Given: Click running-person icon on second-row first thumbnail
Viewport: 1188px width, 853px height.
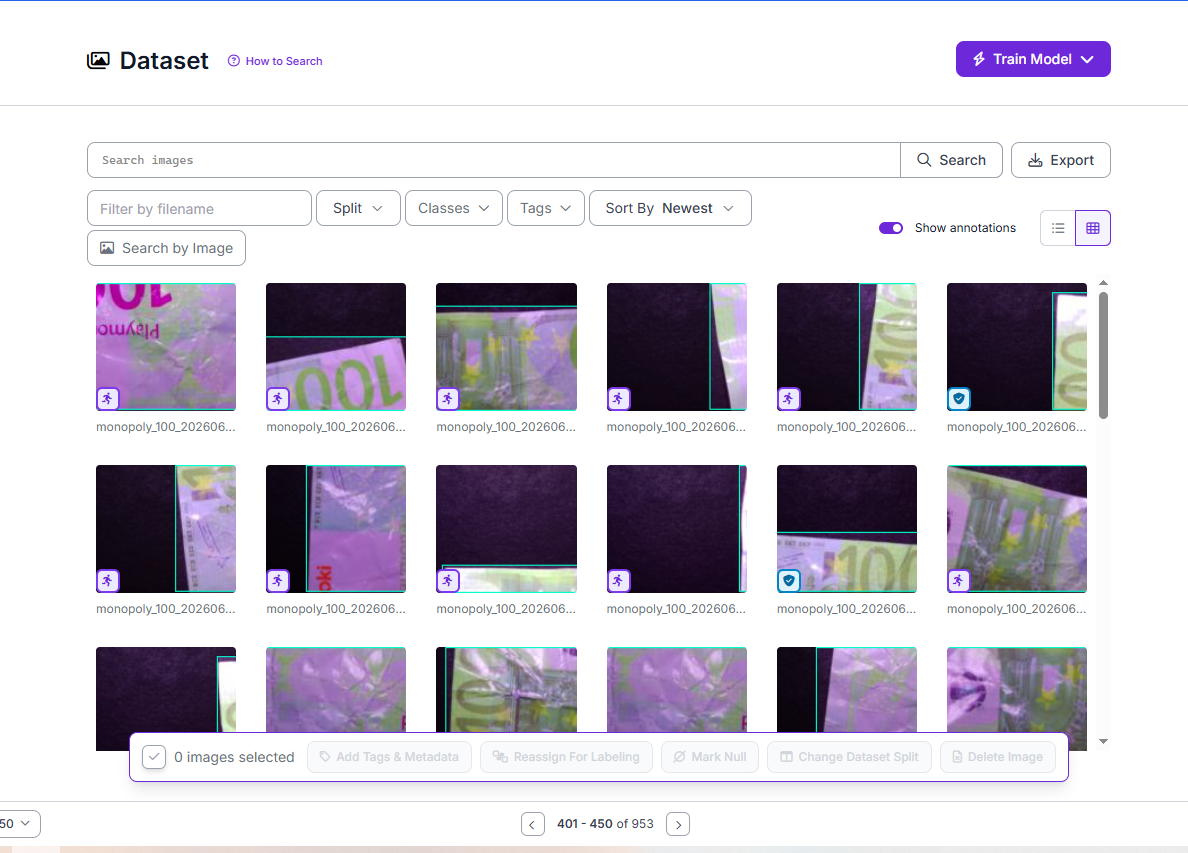Looking at the screenshot, I should tap(108, 580).
